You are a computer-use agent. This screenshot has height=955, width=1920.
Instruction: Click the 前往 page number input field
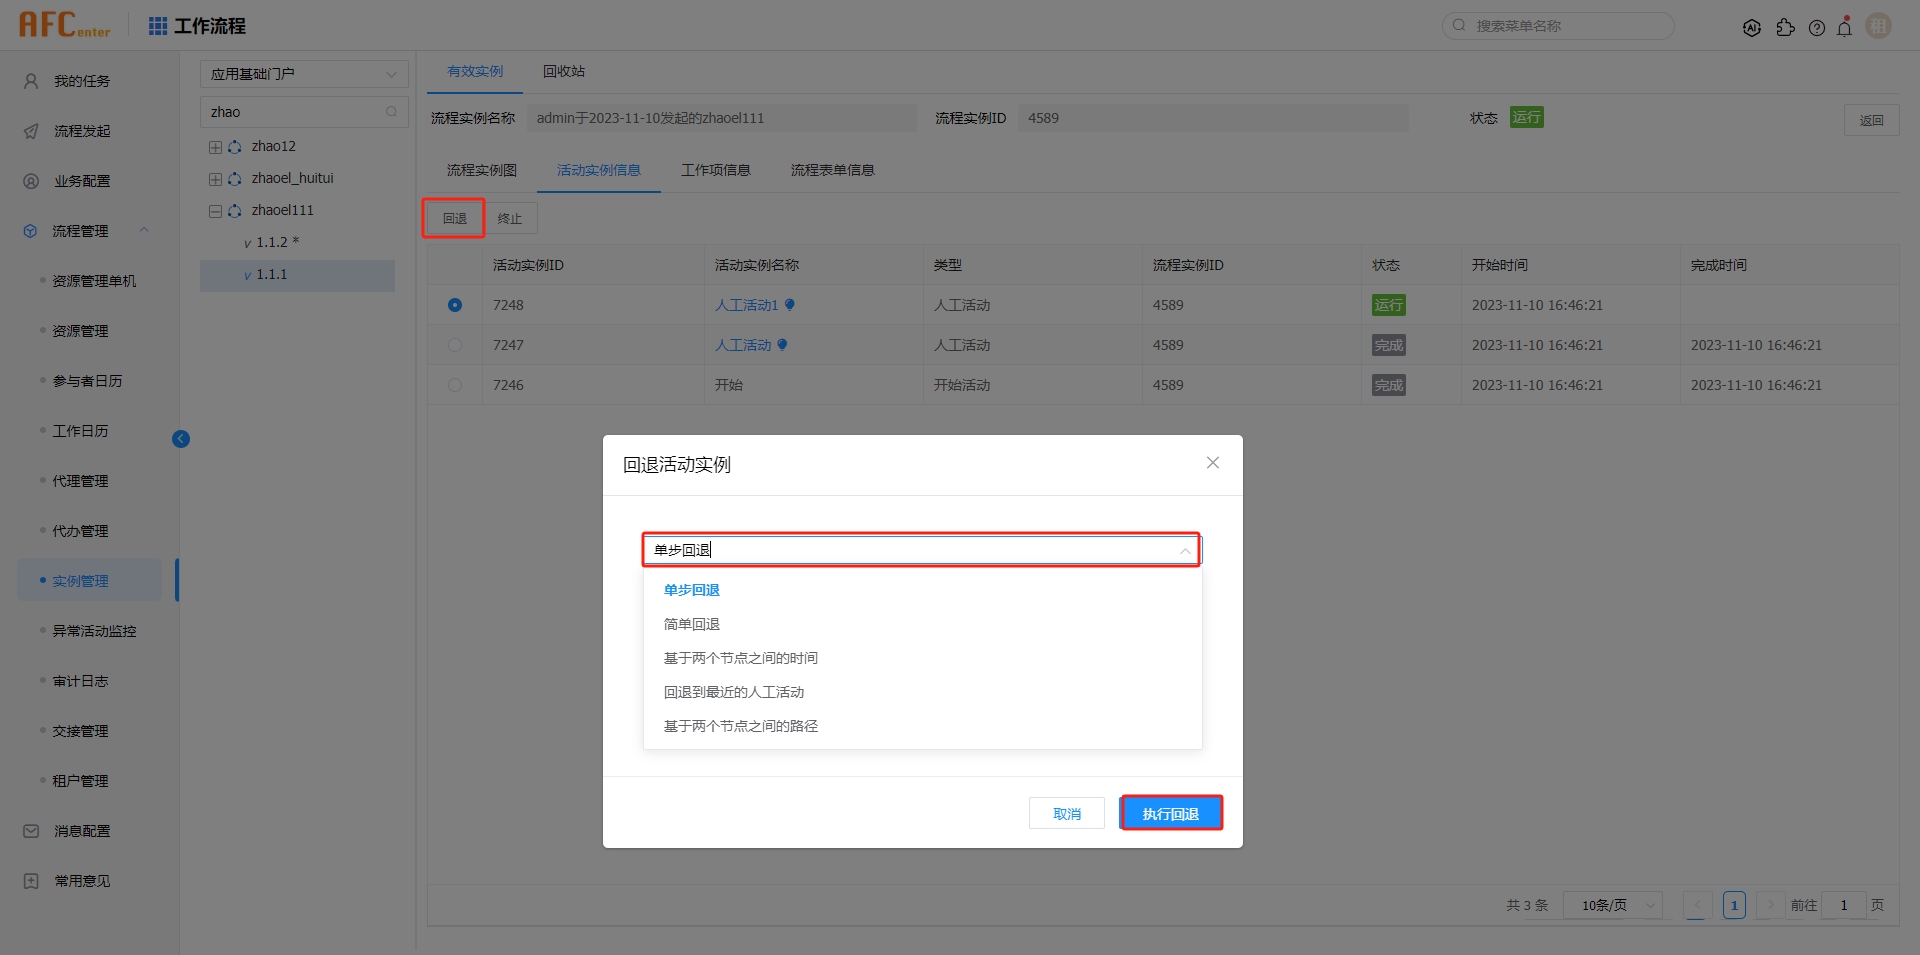coord(1843,905)
